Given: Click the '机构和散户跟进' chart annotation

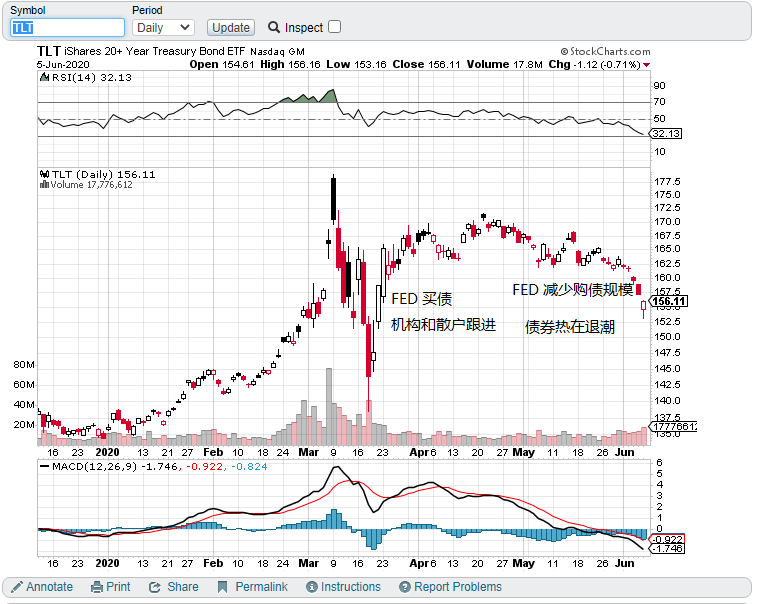Looking at the screenshot, I should pos(443,324).
